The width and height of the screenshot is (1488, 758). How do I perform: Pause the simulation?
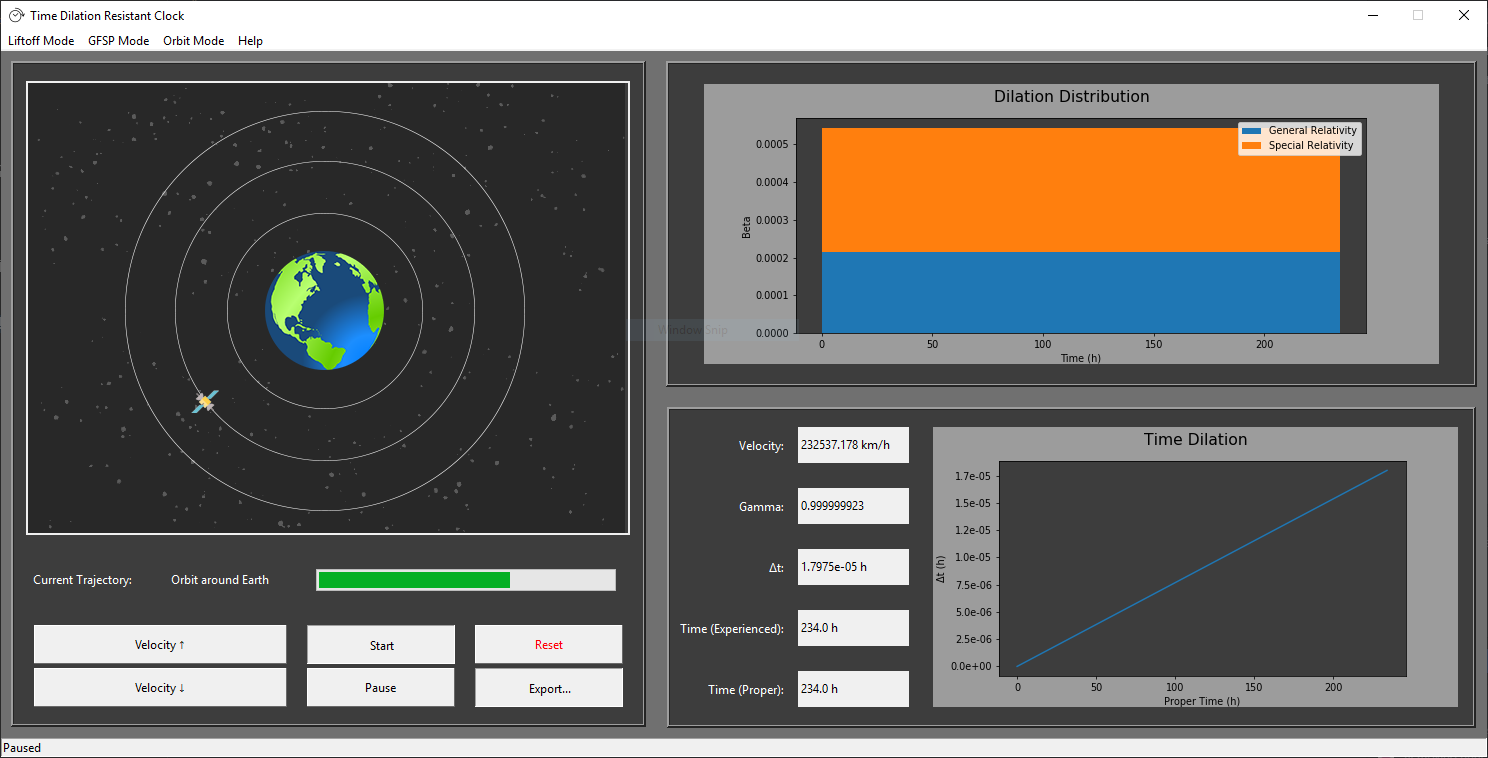(x=380, y=687)
